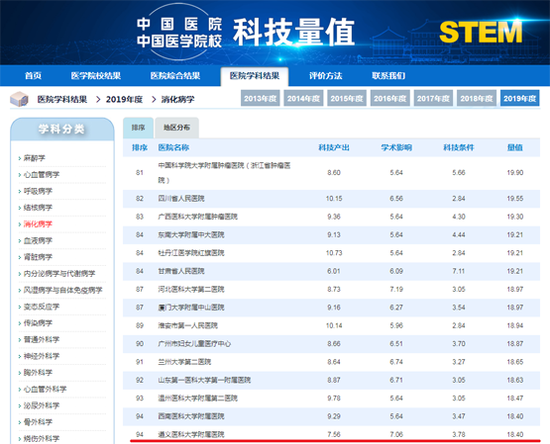Click the 科技条件 column header

tap(458, 148)
